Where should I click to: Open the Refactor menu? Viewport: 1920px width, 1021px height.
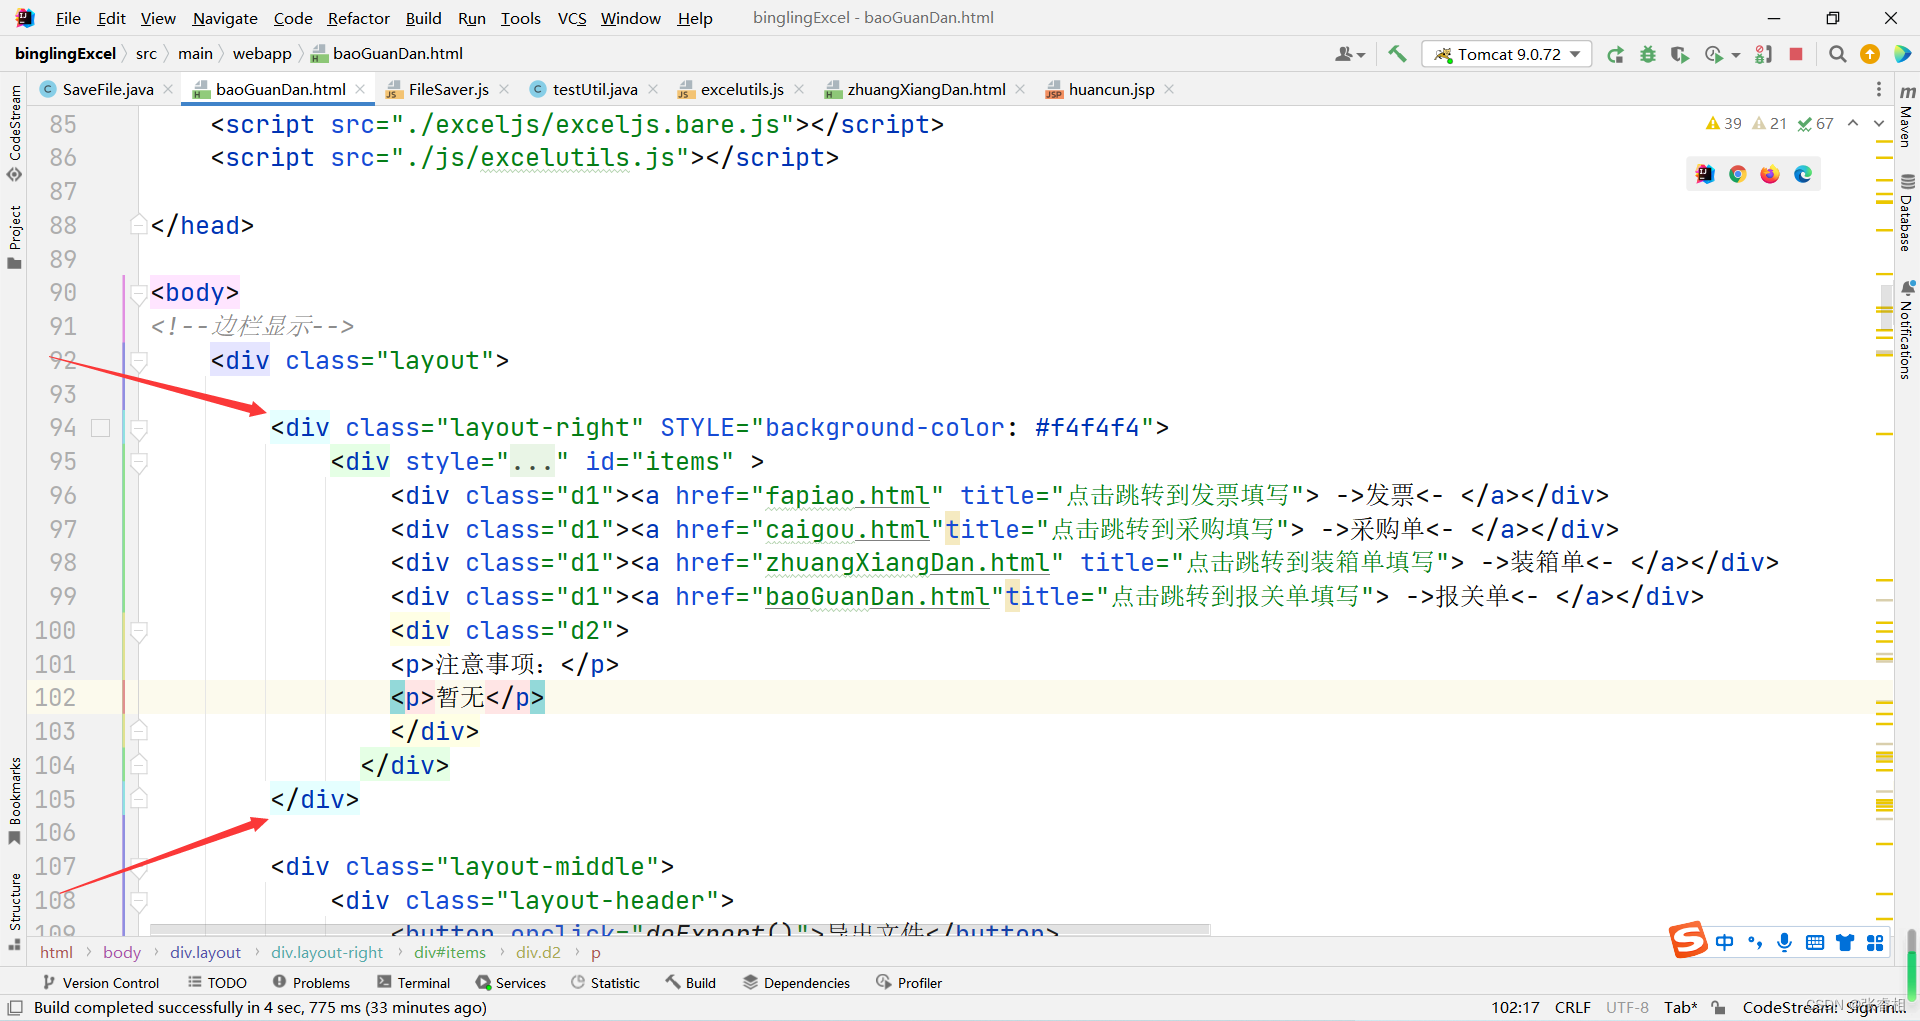coord(358,18)
